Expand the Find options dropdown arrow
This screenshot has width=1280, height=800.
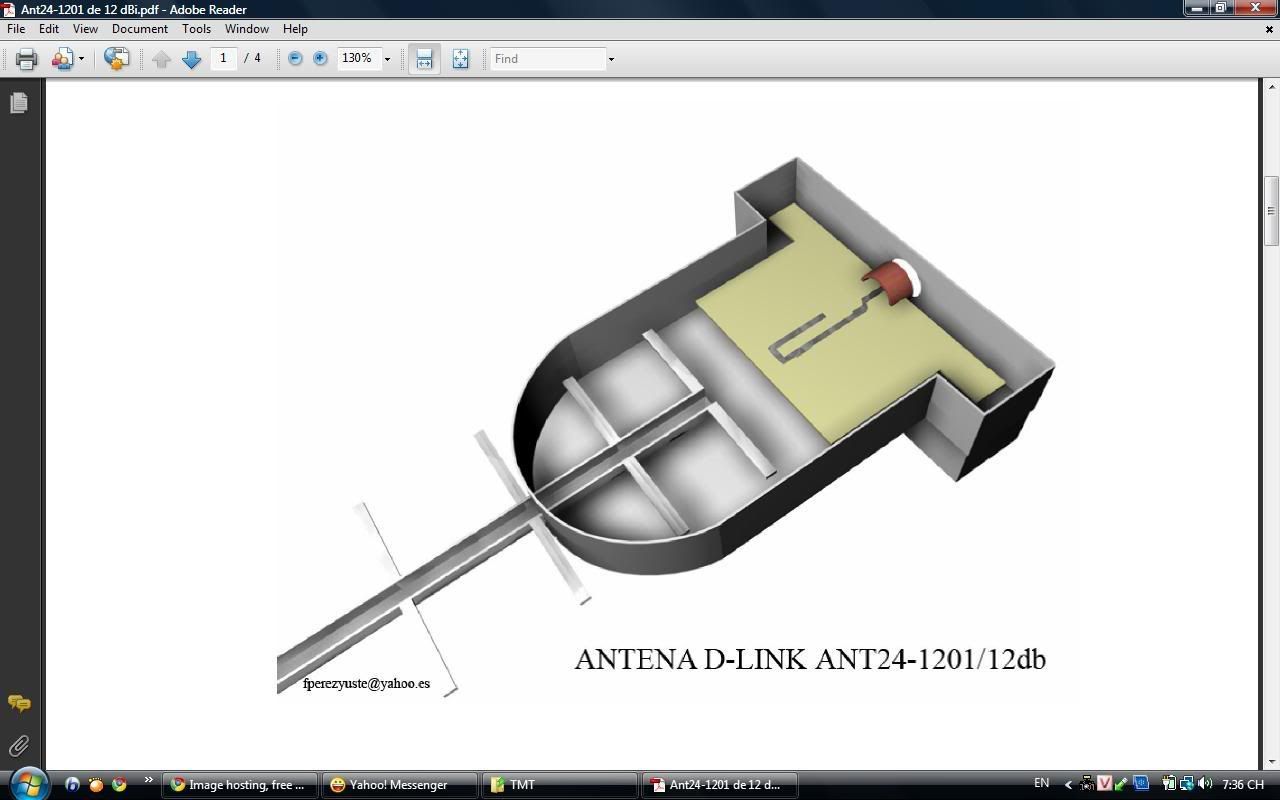(x=611, y=59)
